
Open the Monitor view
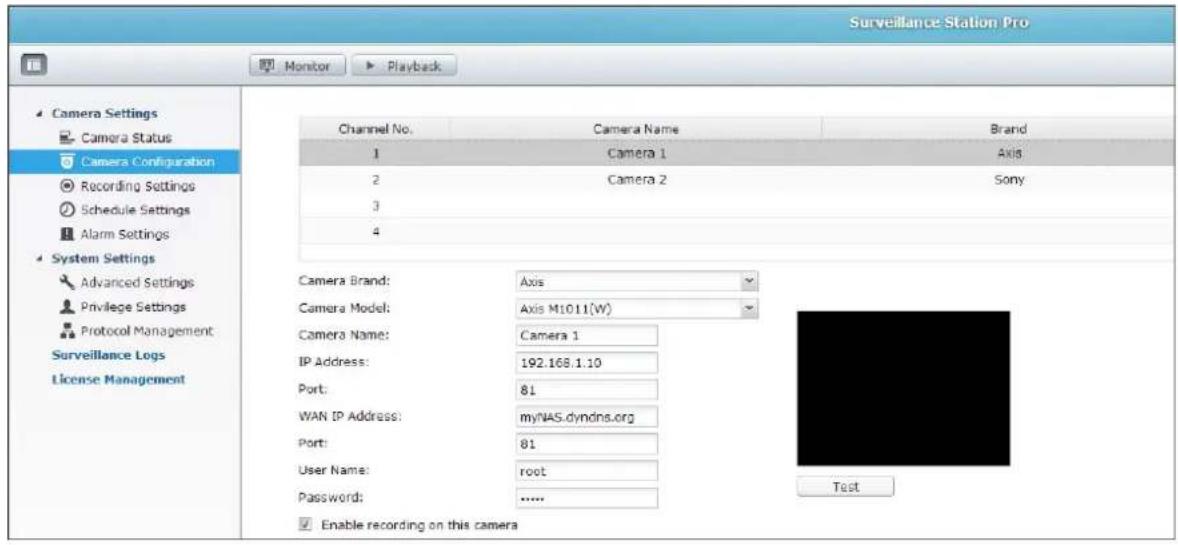point(298,65)
